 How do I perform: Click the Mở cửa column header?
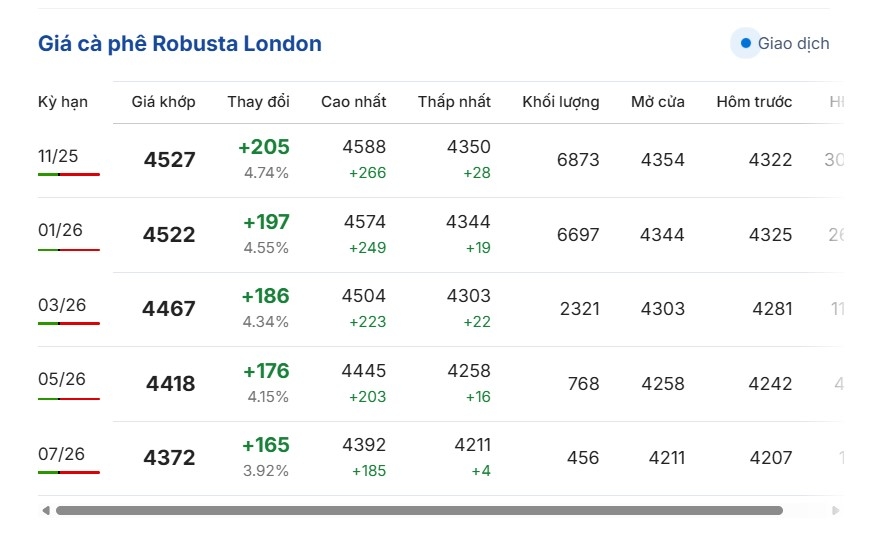pyautogui.click(x=657, y=102)
